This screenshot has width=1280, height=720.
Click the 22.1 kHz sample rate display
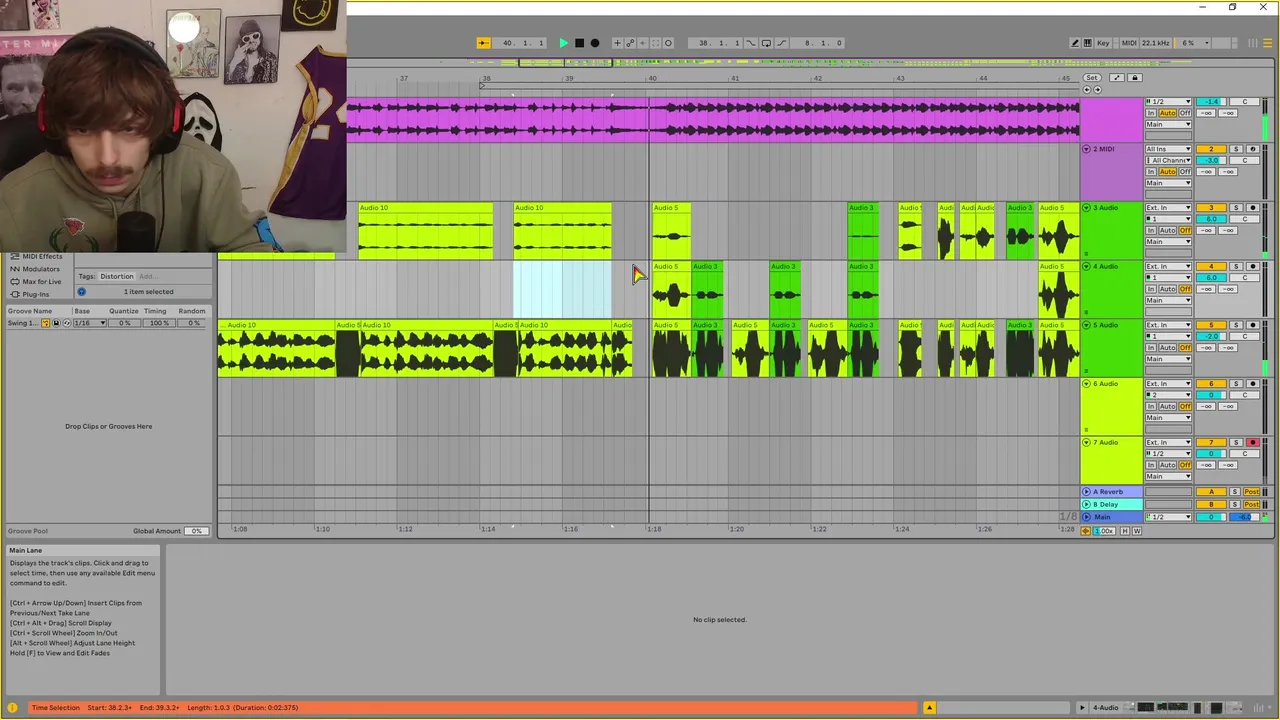click(x=1155, y=43)
